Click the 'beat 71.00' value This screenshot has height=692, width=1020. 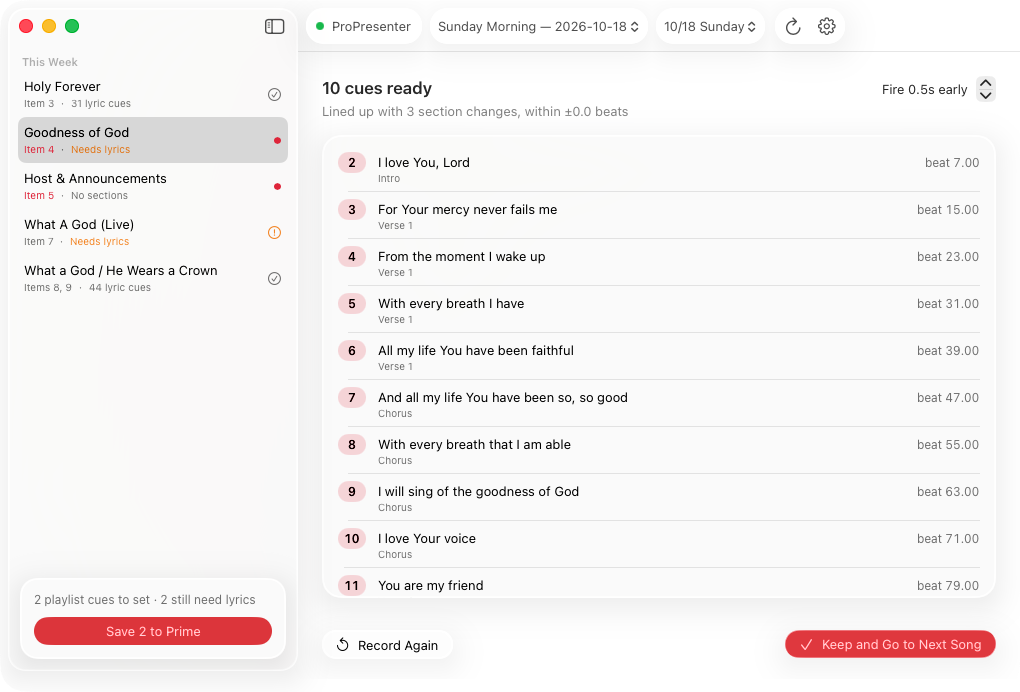pos(948,539)
